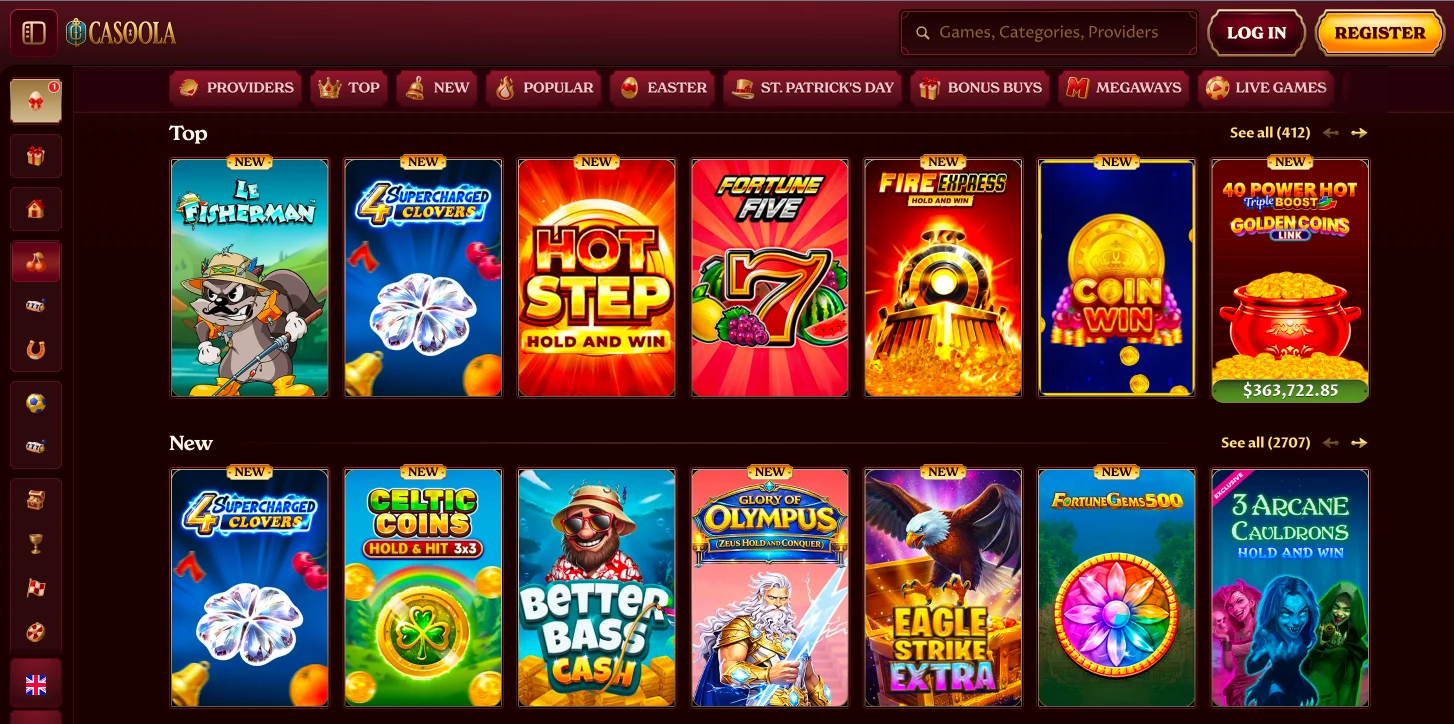Screen dimensions: 1454x724
Task: Open the Bonus Buys category
Action: 980,88
